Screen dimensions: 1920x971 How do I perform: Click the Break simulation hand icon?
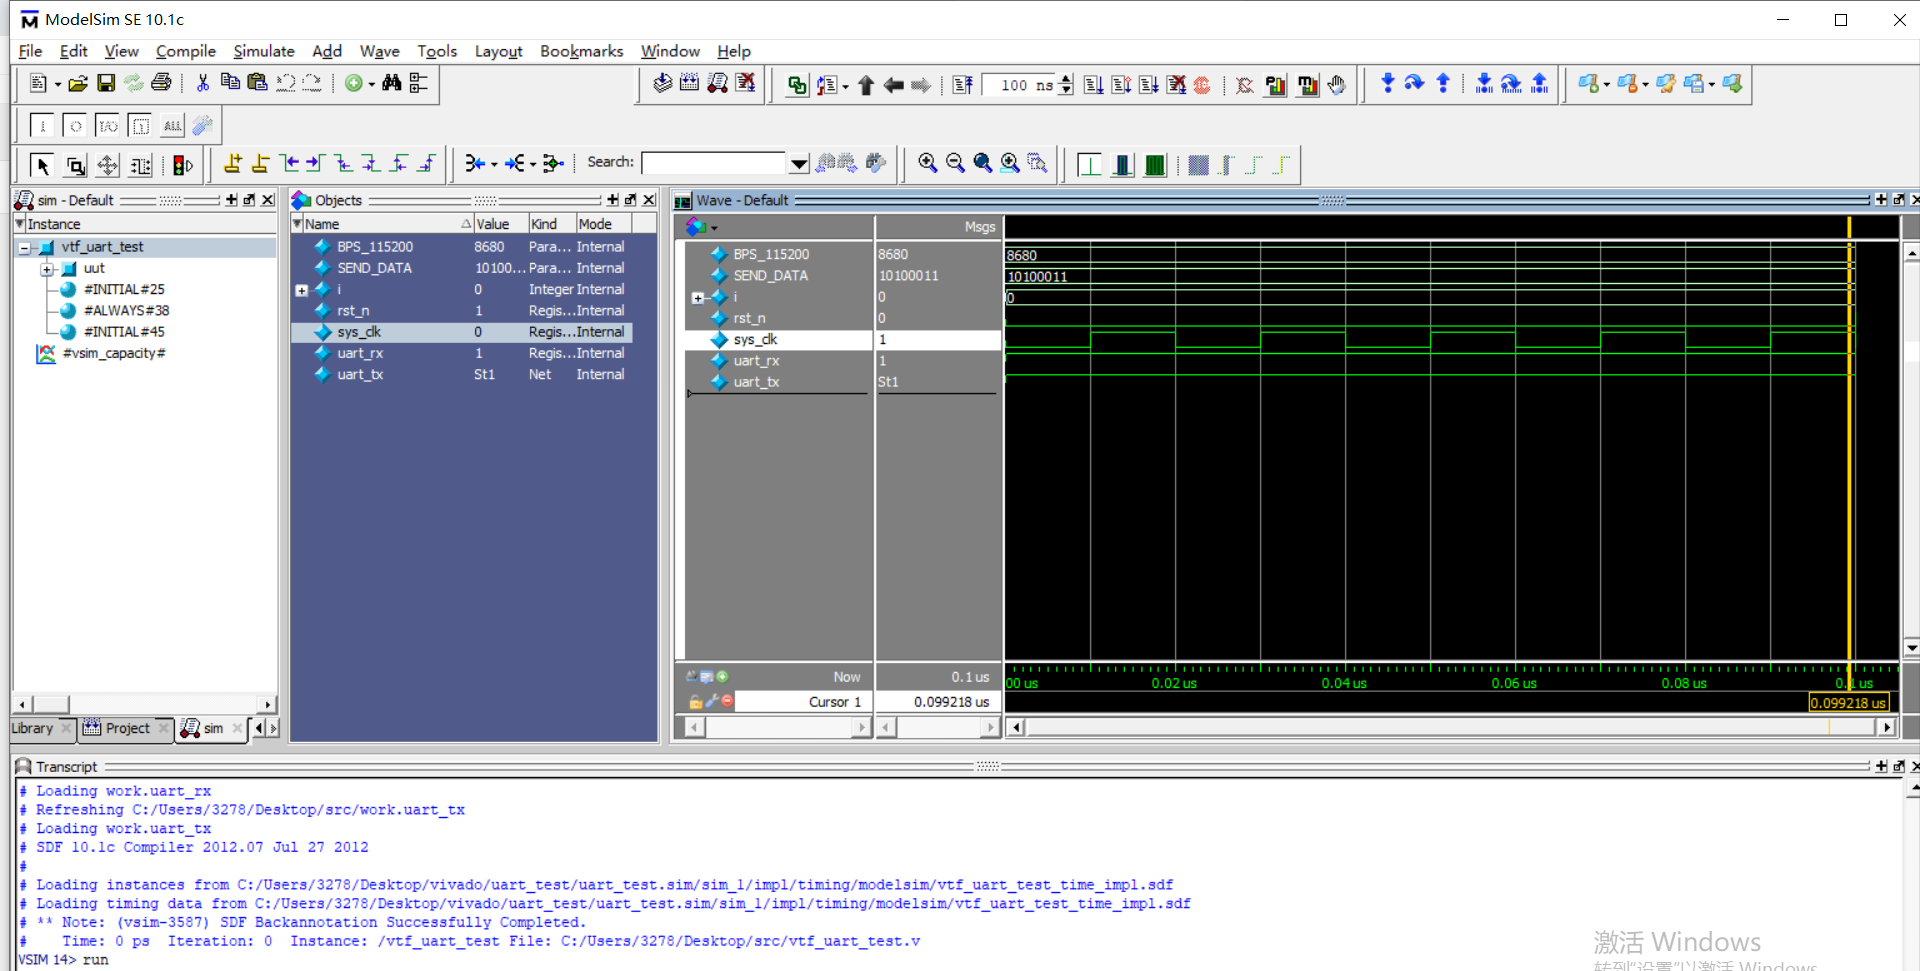coord(1337,85)
